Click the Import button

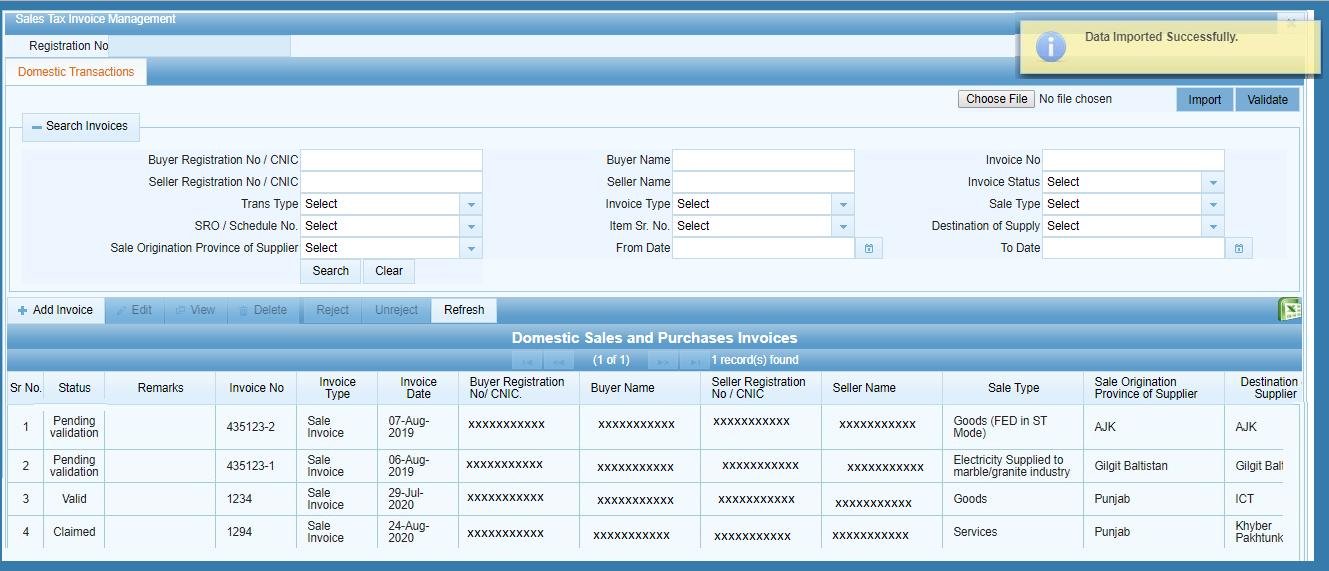pyautogui.click(x=1205, y=100)
